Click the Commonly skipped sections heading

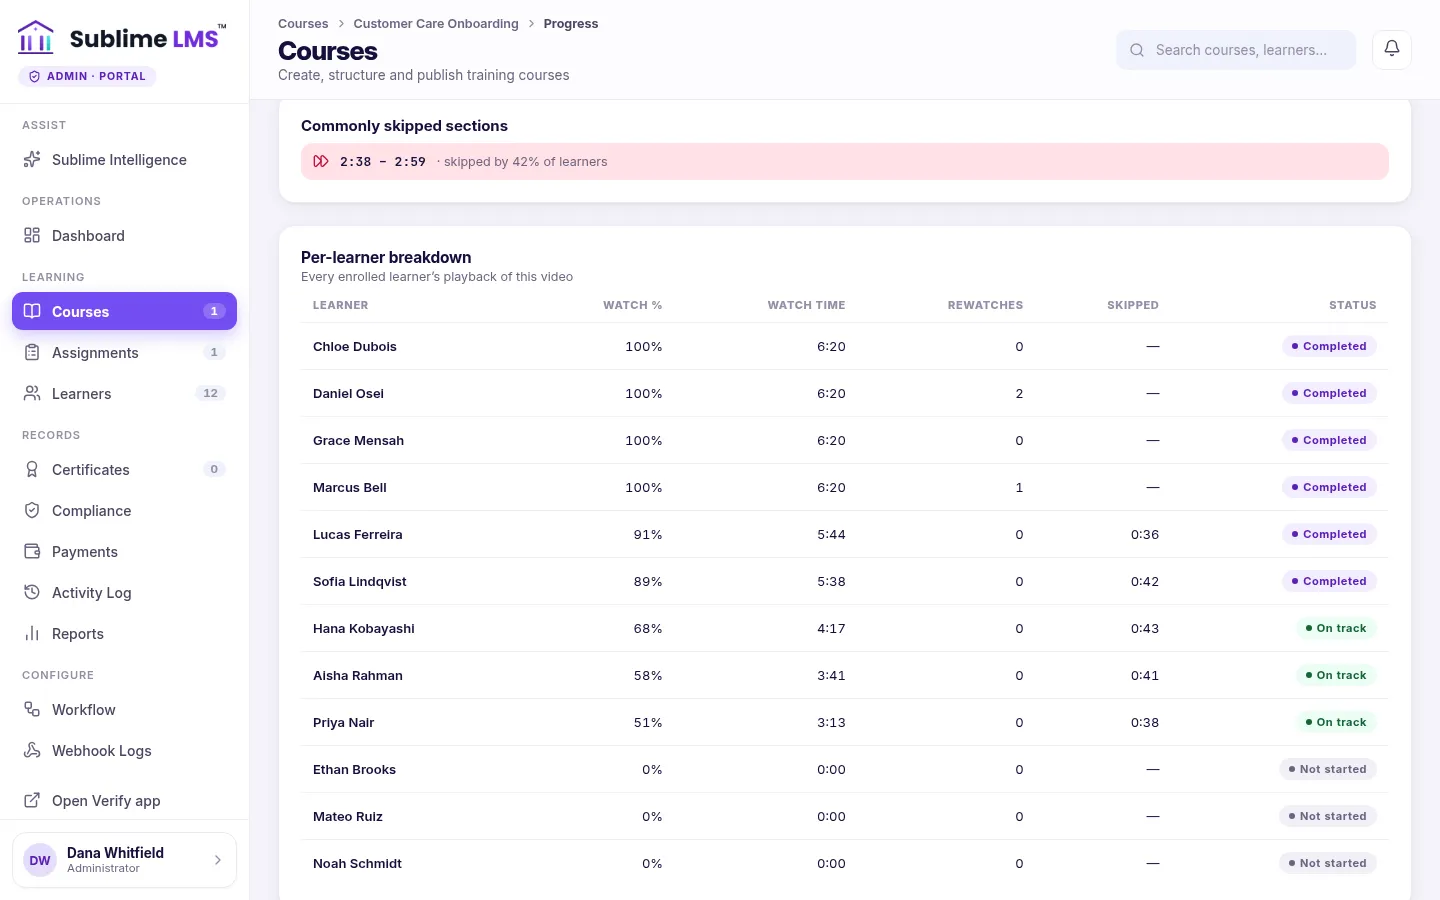[x=404, y=126]
